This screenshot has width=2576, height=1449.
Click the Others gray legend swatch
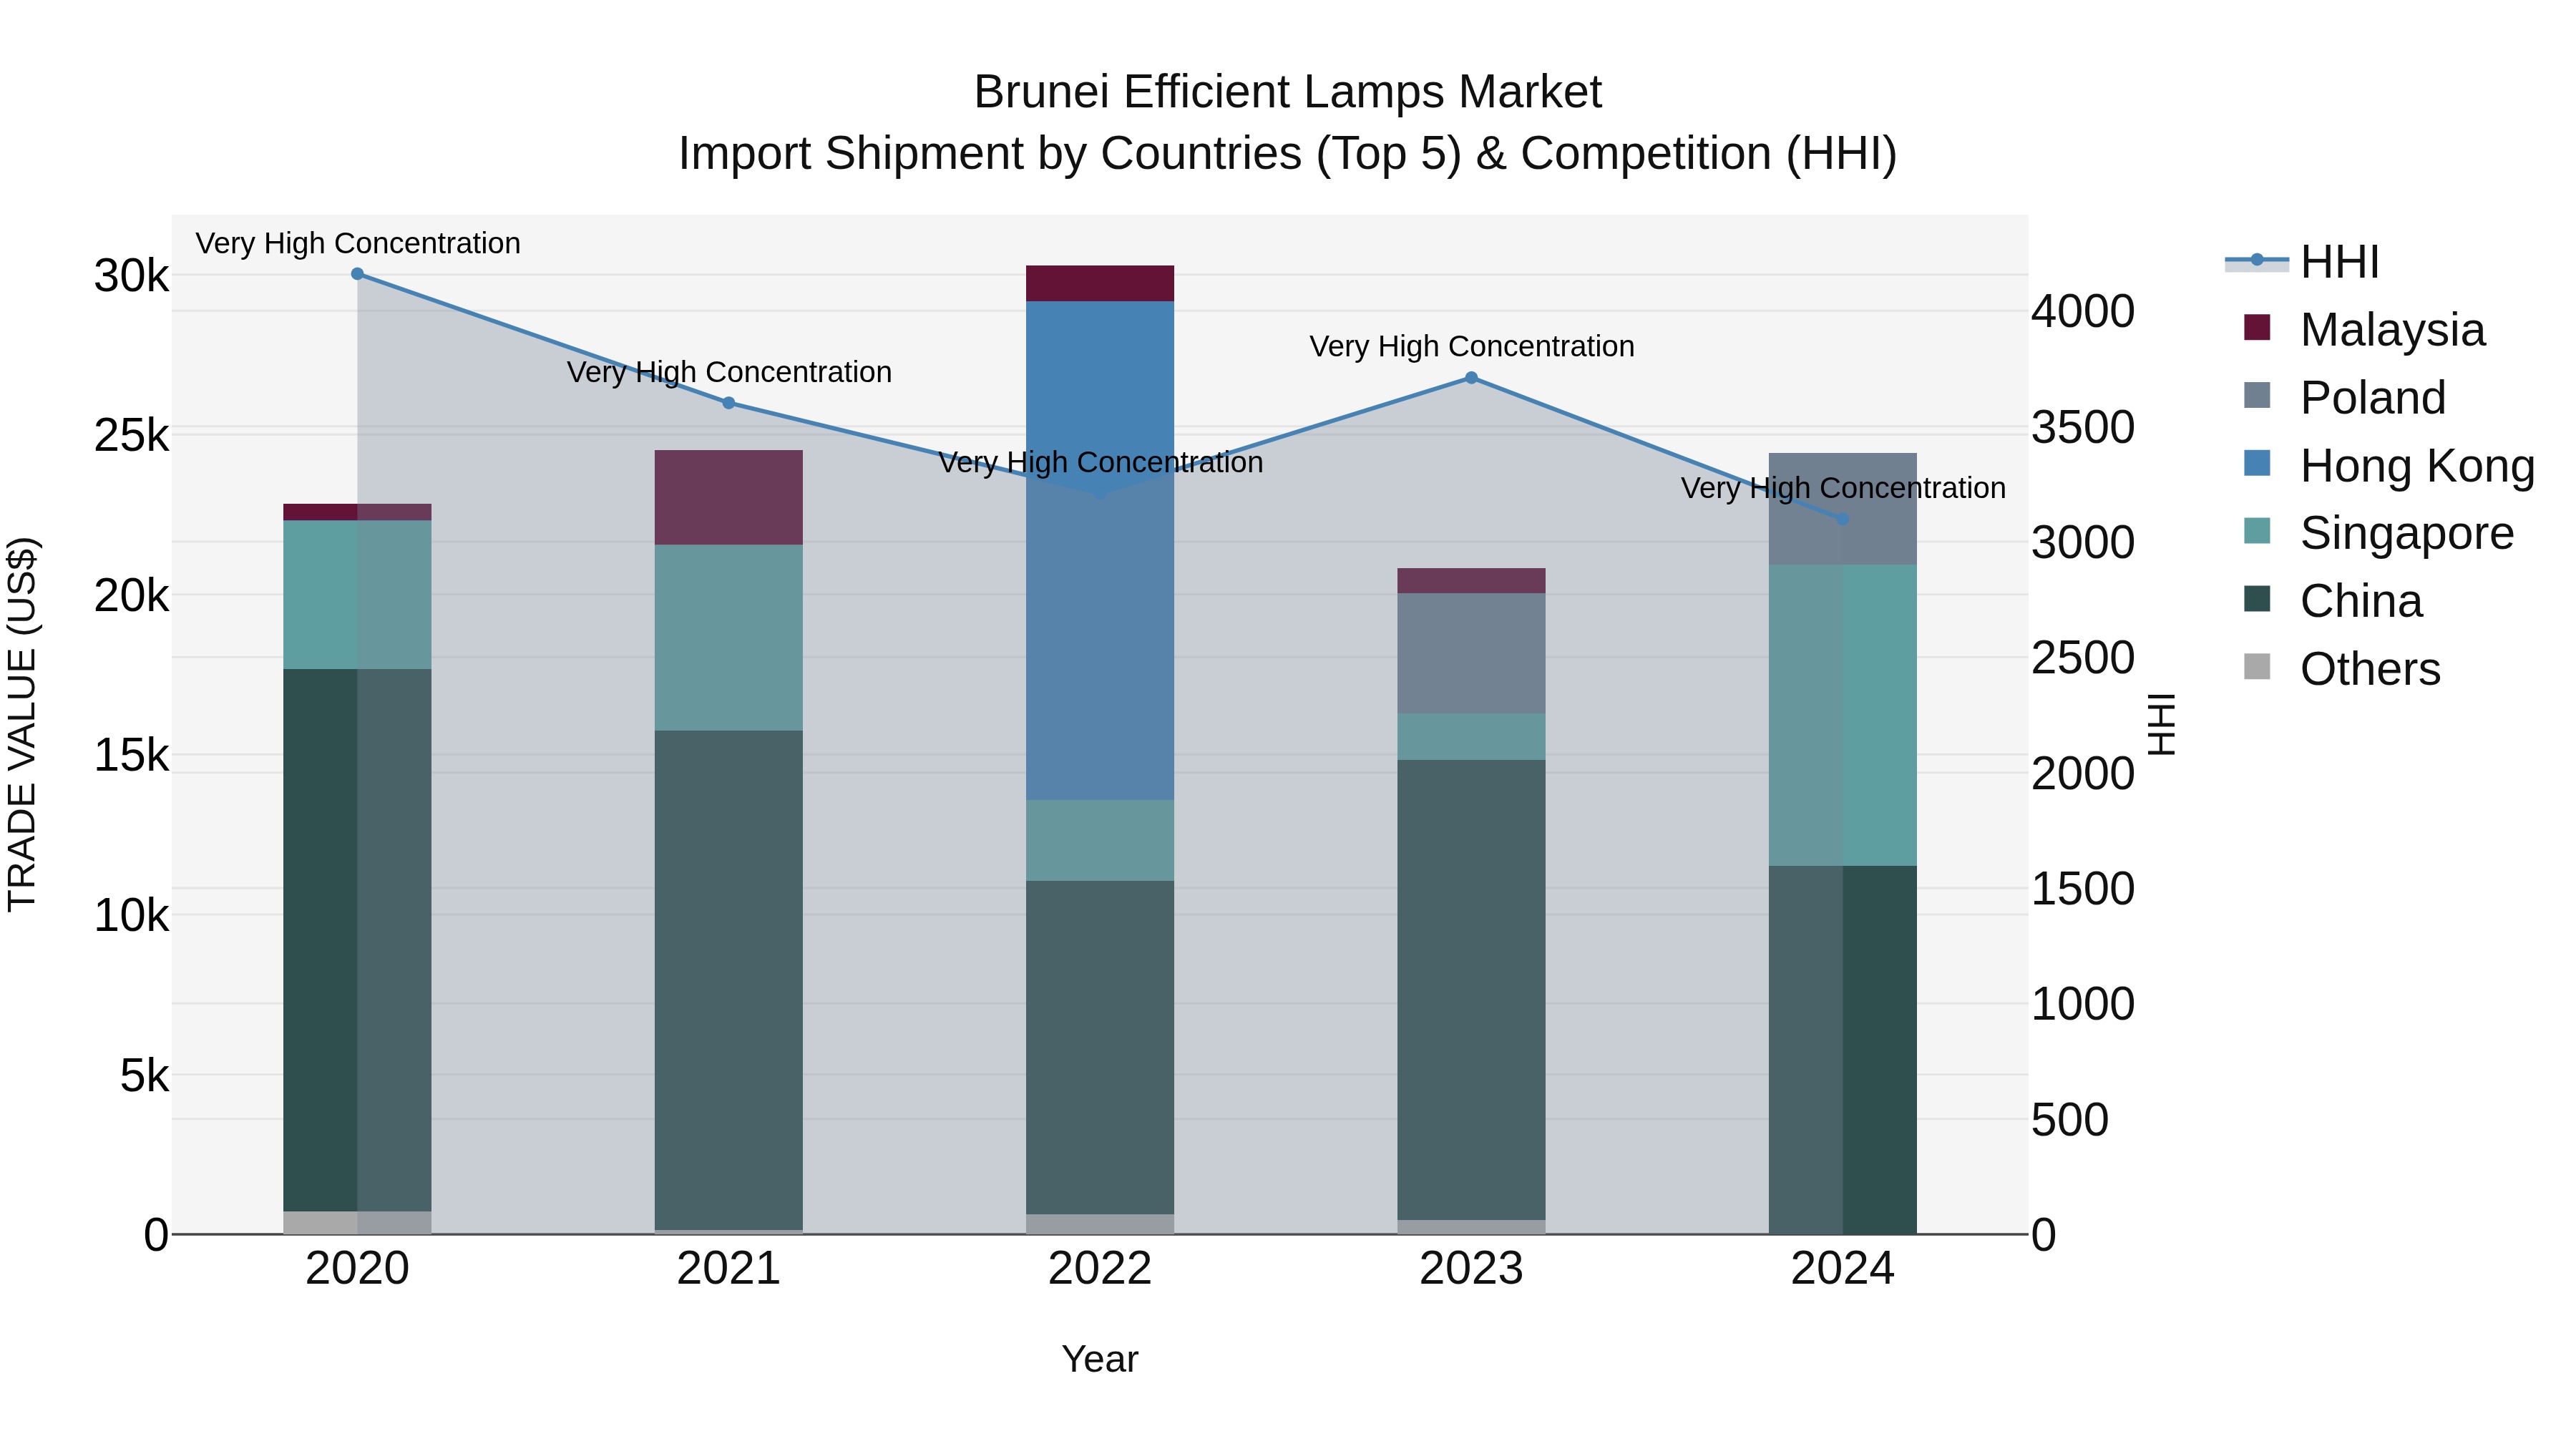click(2257, 666)
